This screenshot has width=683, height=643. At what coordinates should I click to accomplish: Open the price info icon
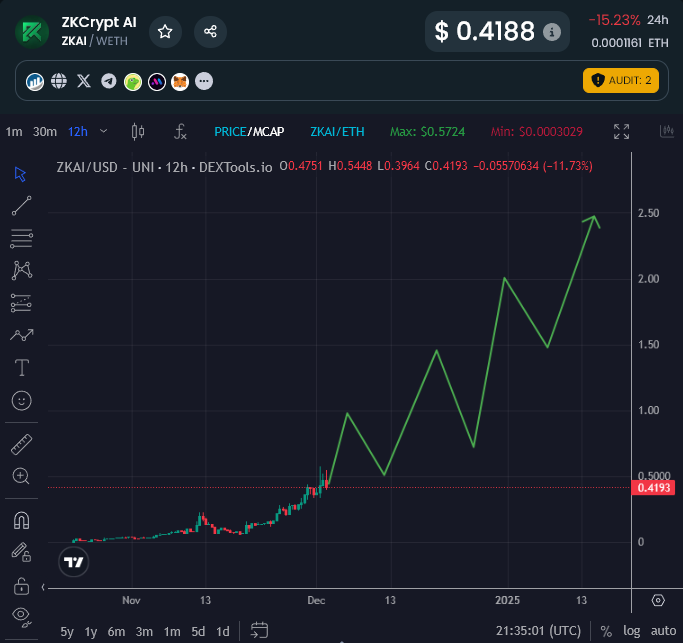coord(552,32)
